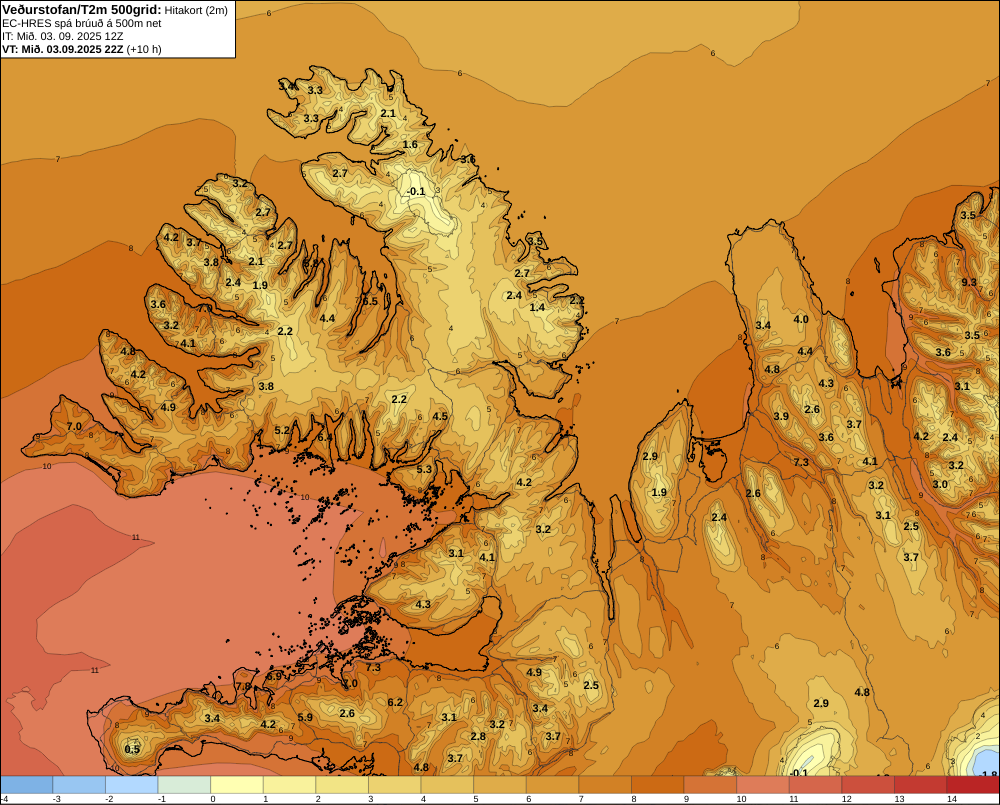This screenshot has height=805, width=1000.
Task: Pick the darkest blue legend swatch between -4 and -3
Action: point(27,785)
